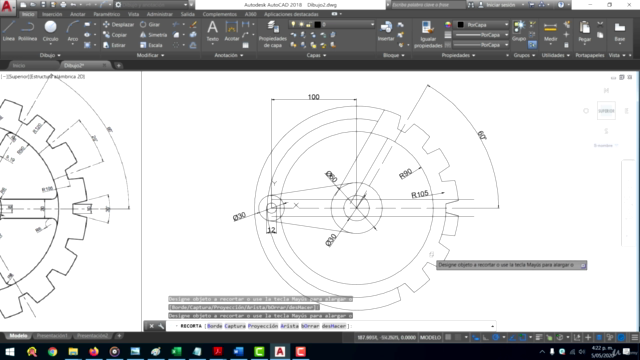Expand the Anotación panel dropdown
The height and width of the screenshot is (360, 640).
click(229, 55)
